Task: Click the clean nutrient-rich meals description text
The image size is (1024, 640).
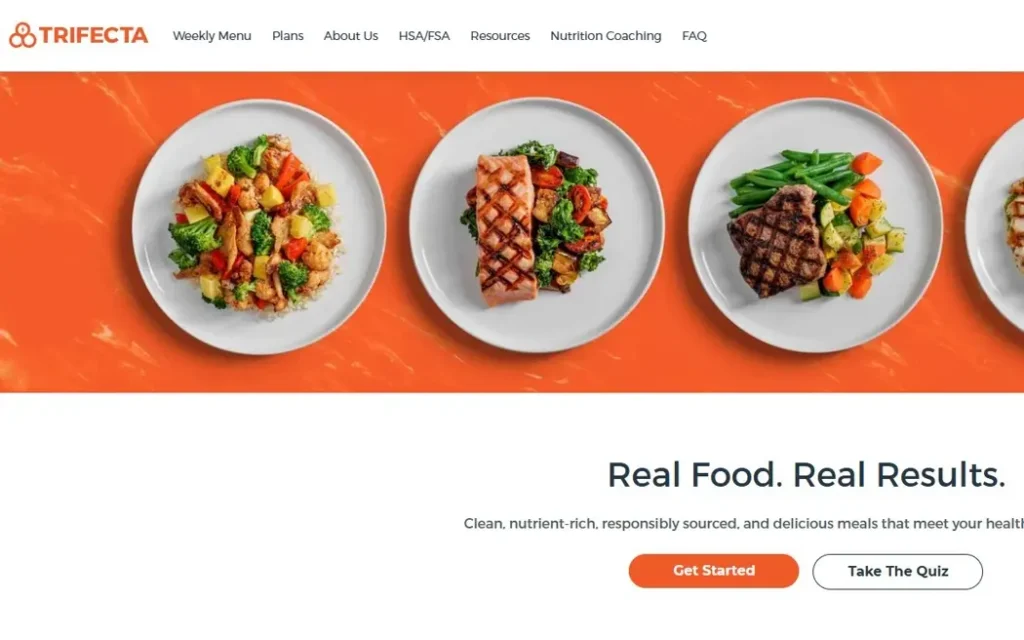Action: (x=743, y=524)
